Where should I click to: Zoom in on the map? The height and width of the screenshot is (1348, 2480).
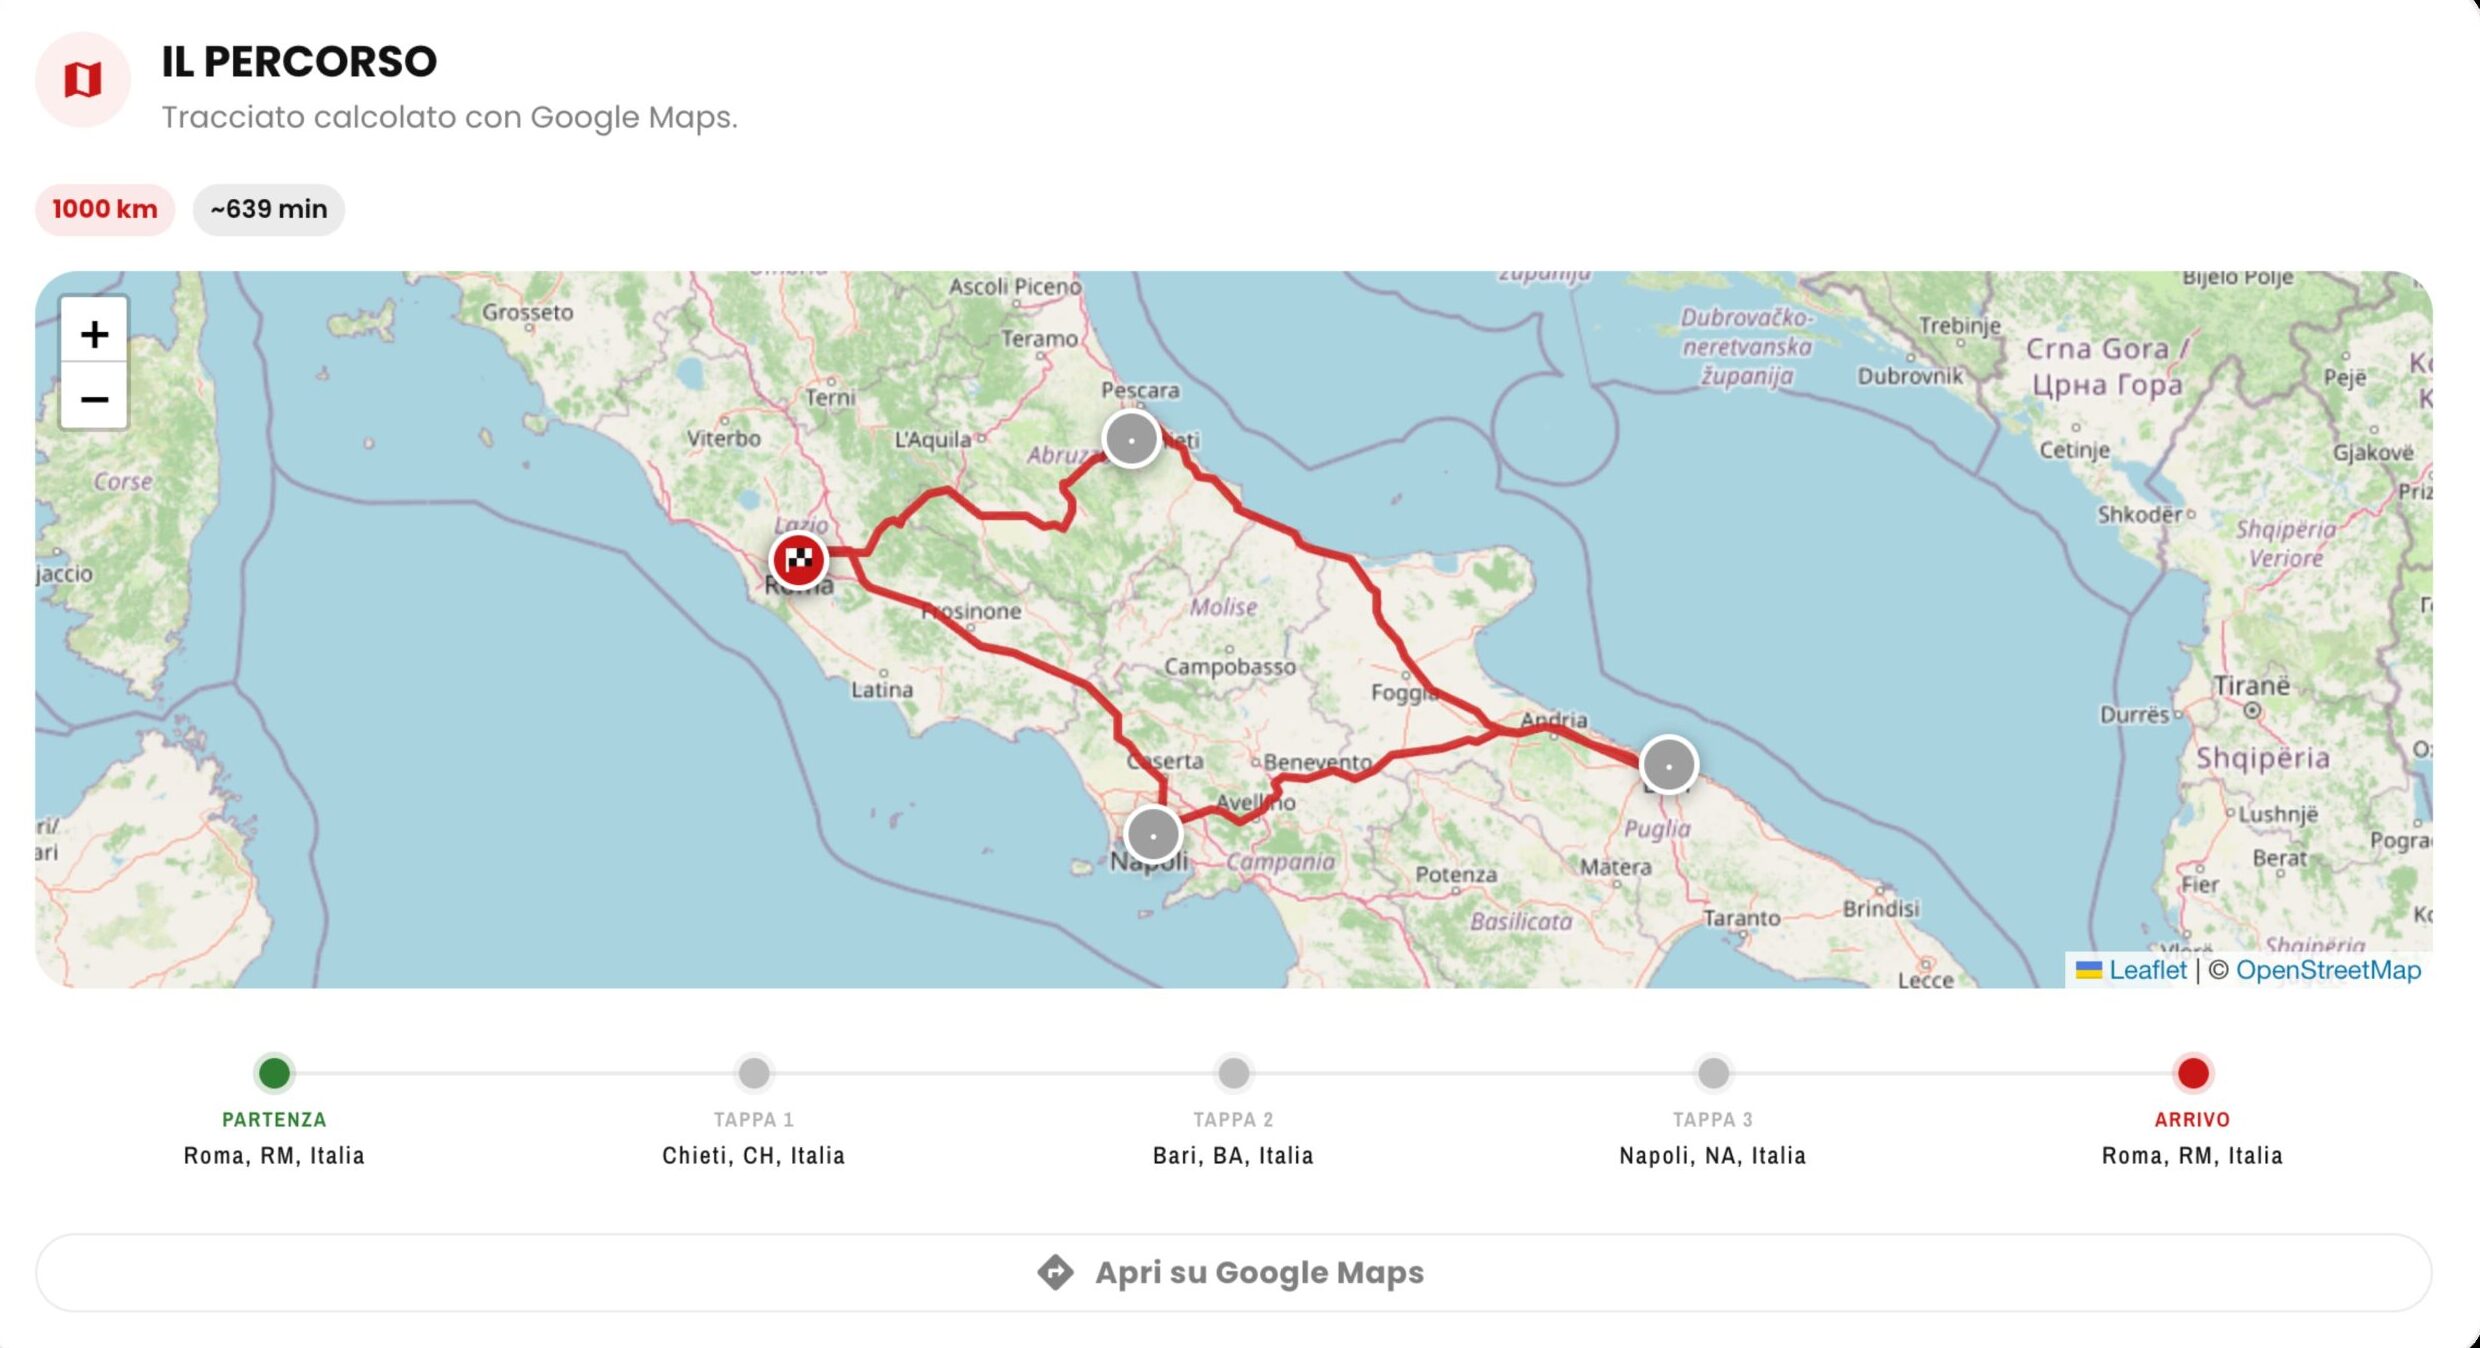point(94,333)
